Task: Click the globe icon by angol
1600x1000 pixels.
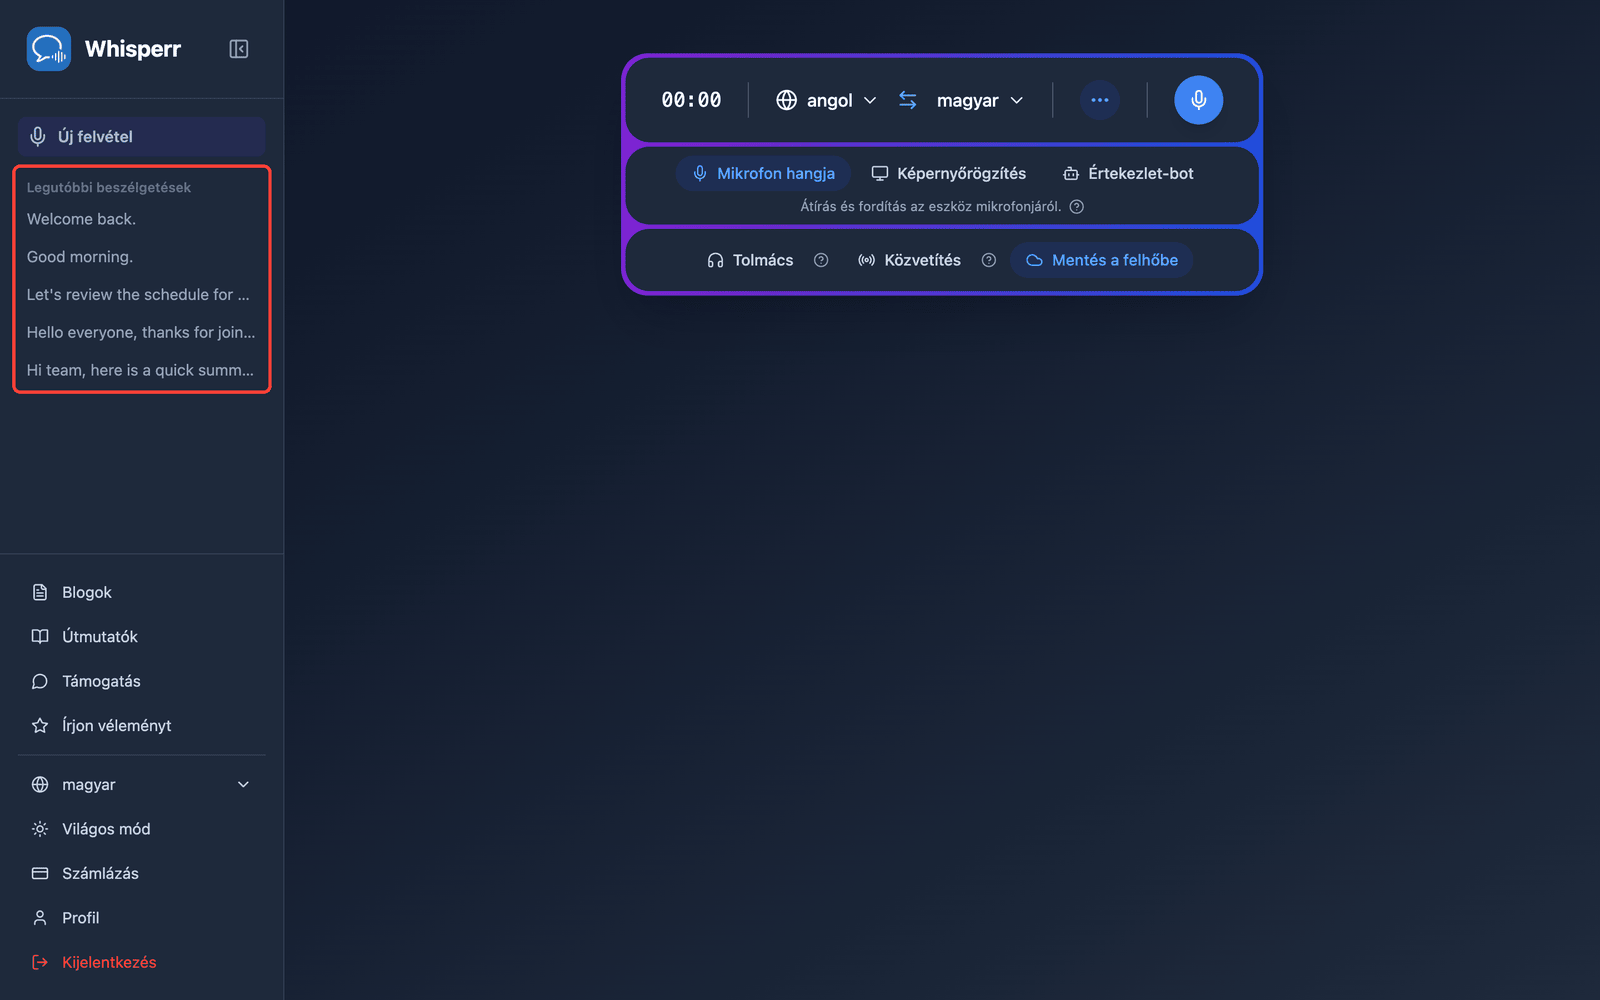Action: 787,100
